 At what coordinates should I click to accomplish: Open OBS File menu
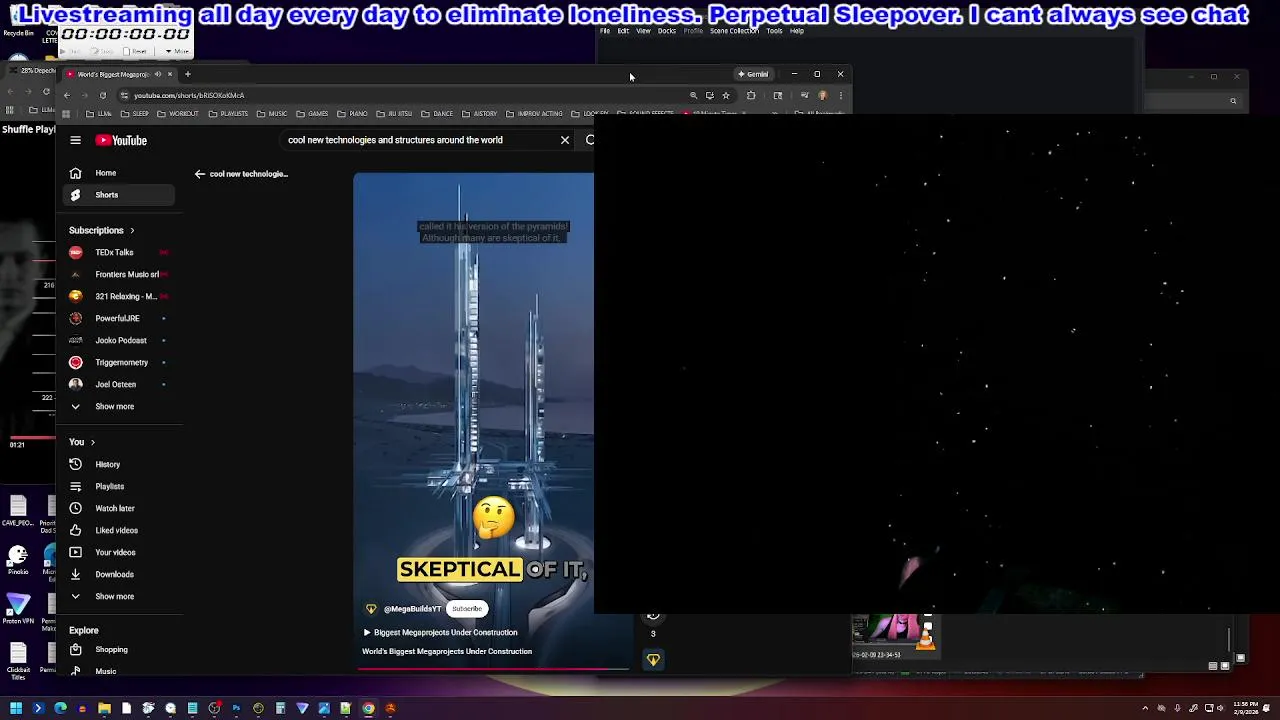(605, 31)
